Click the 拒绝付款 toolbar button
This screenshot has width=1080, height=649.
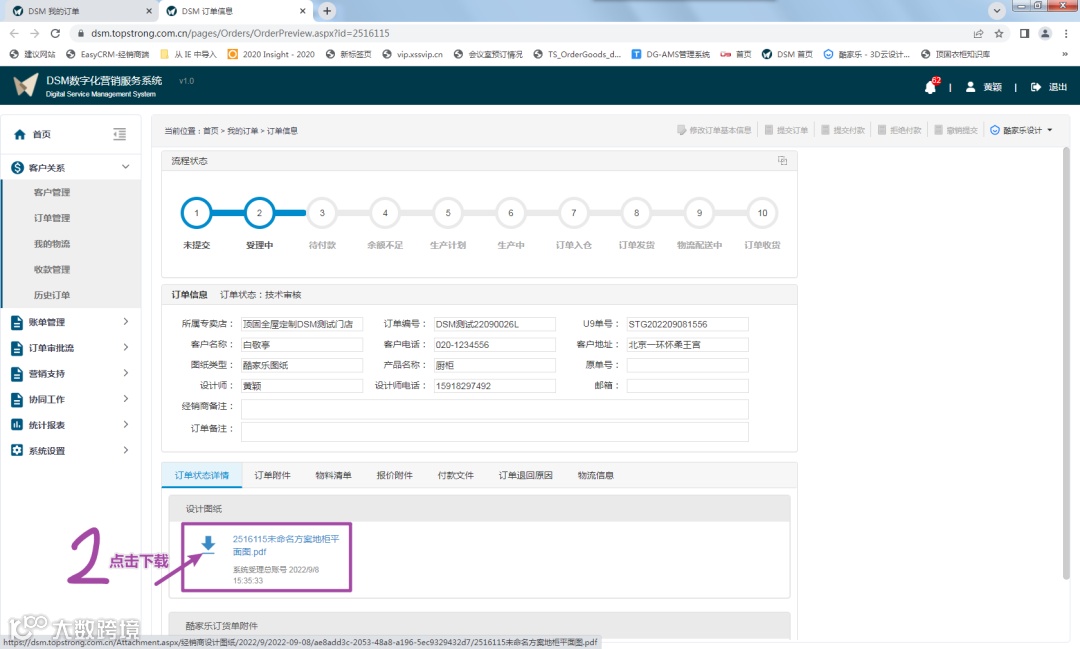(899, 130)
